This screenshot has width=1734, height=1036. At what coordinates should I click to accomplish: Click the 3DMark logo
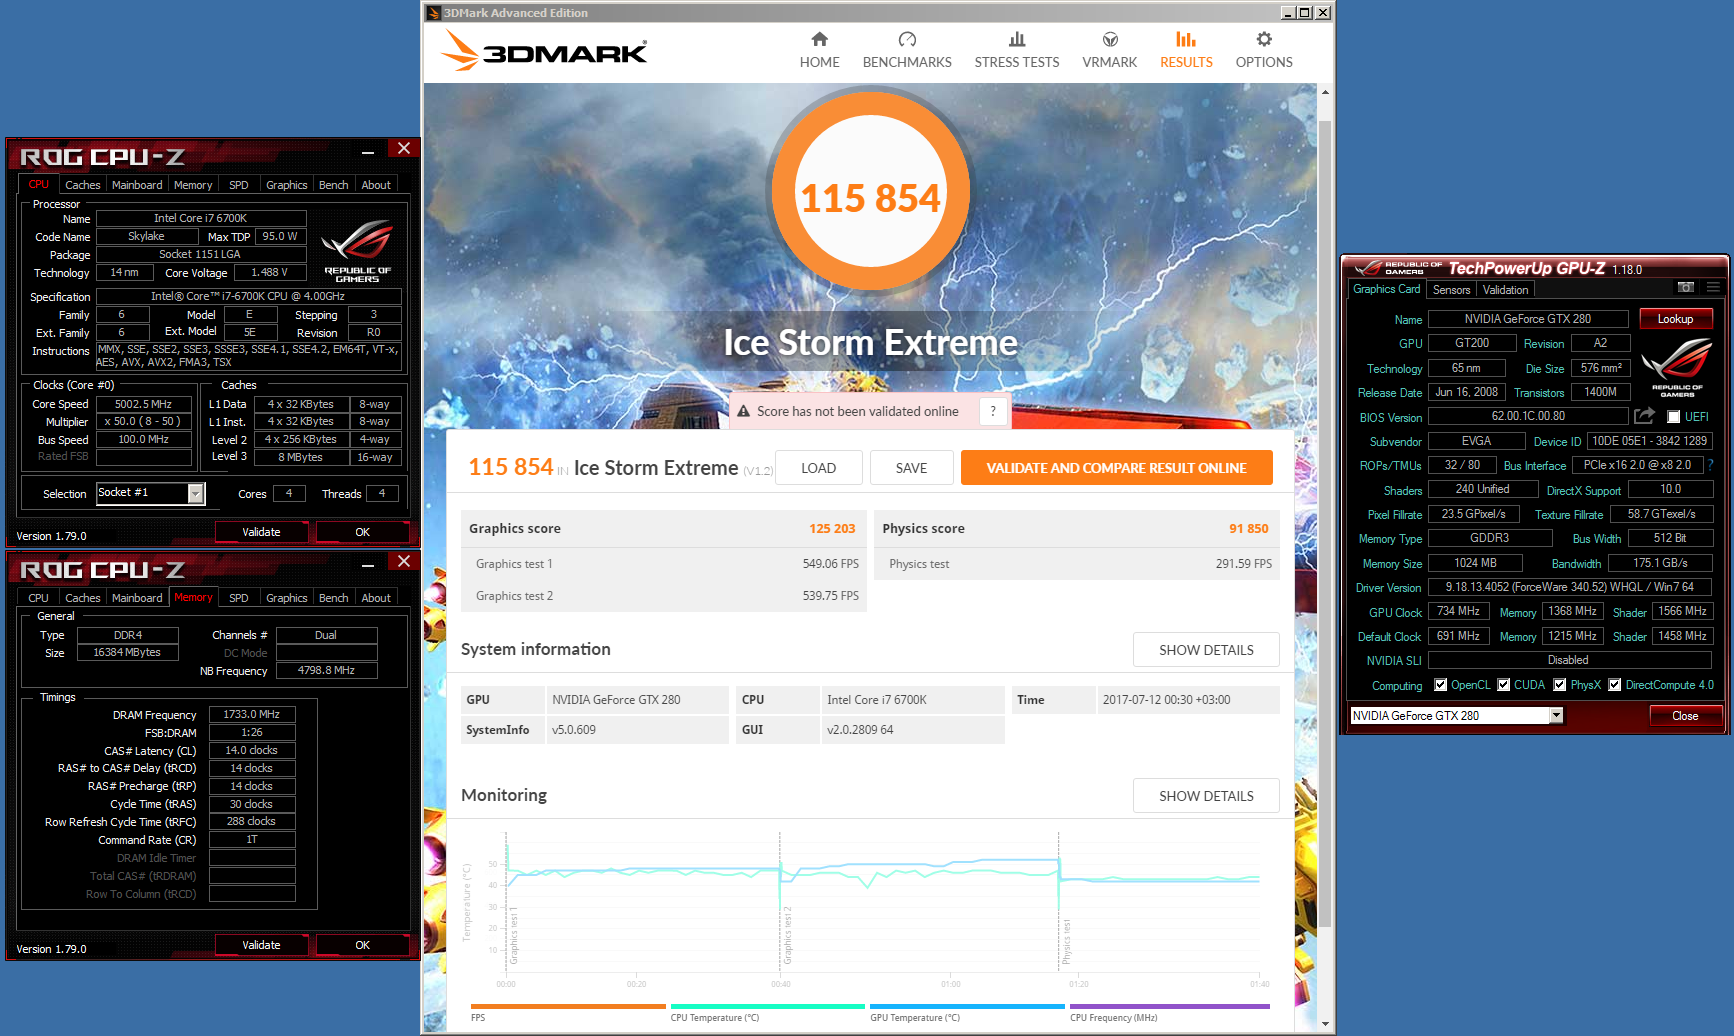pos(545,51)
